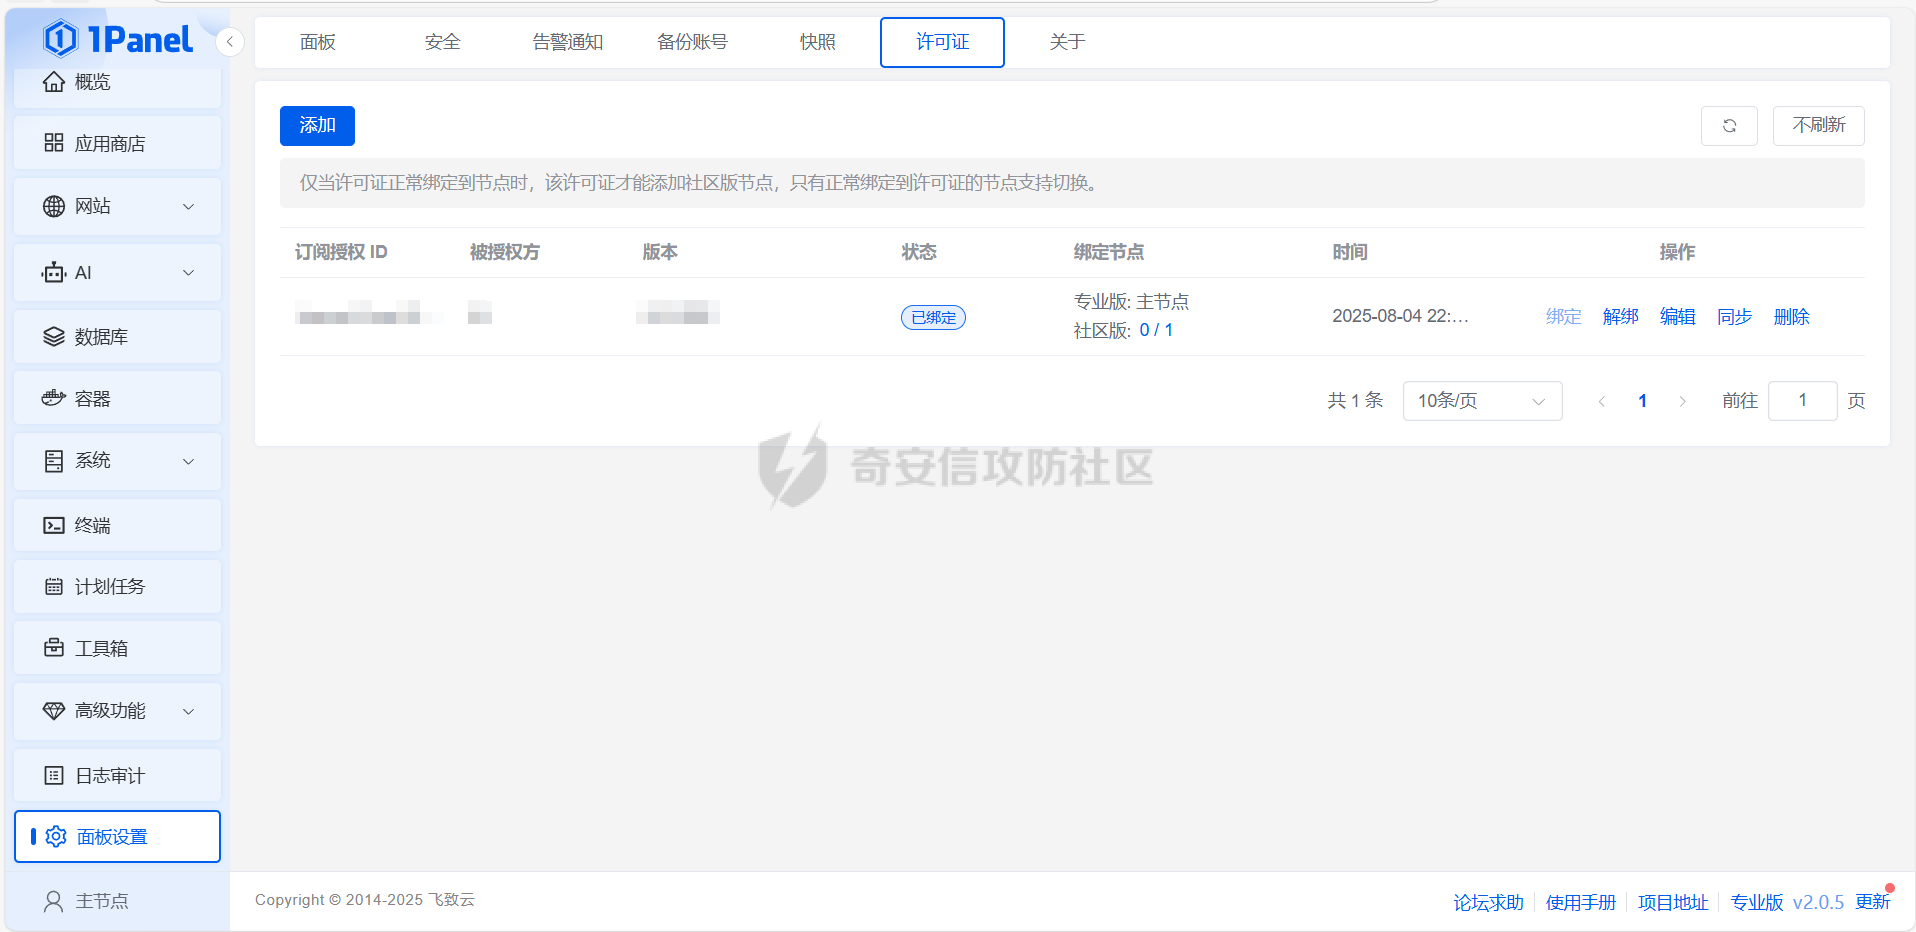Click the v2.0.5 version label
This screenshot has width=1916, height=932.
(x=1818, y=903)
